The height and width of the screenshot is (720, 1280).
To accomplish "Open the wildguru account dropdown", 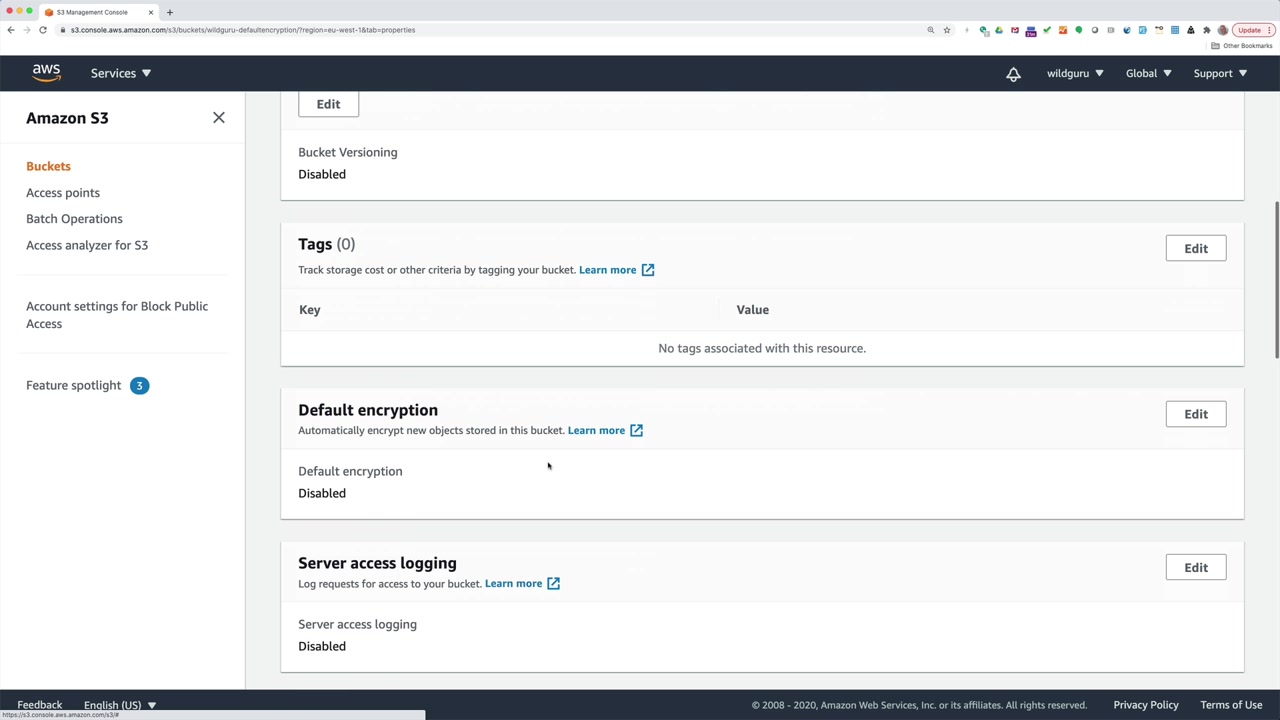I will pos(1075,73).
